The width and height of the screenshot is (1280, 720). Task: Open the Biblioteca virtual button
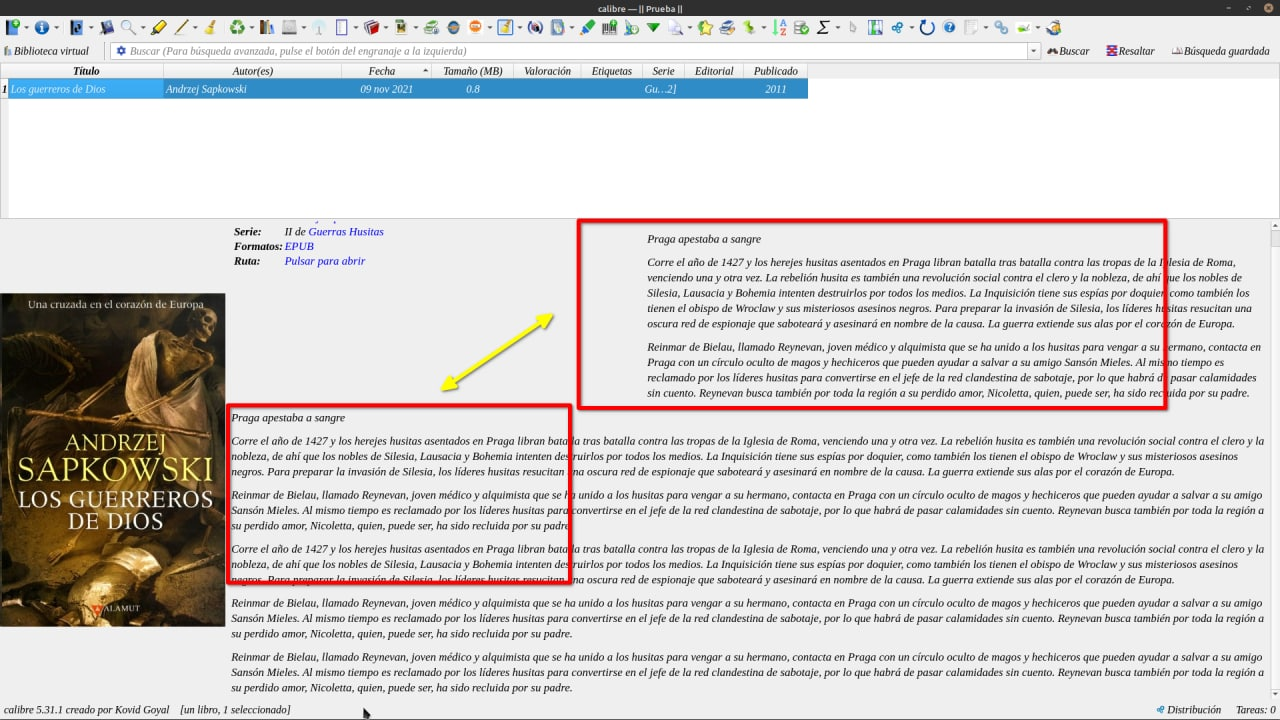47,51
